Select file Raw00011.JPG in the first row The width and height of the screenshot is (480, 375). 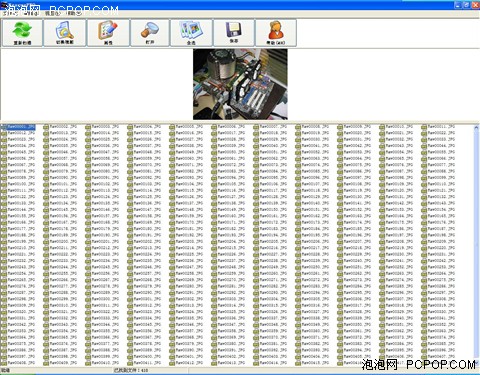point(441,127)
